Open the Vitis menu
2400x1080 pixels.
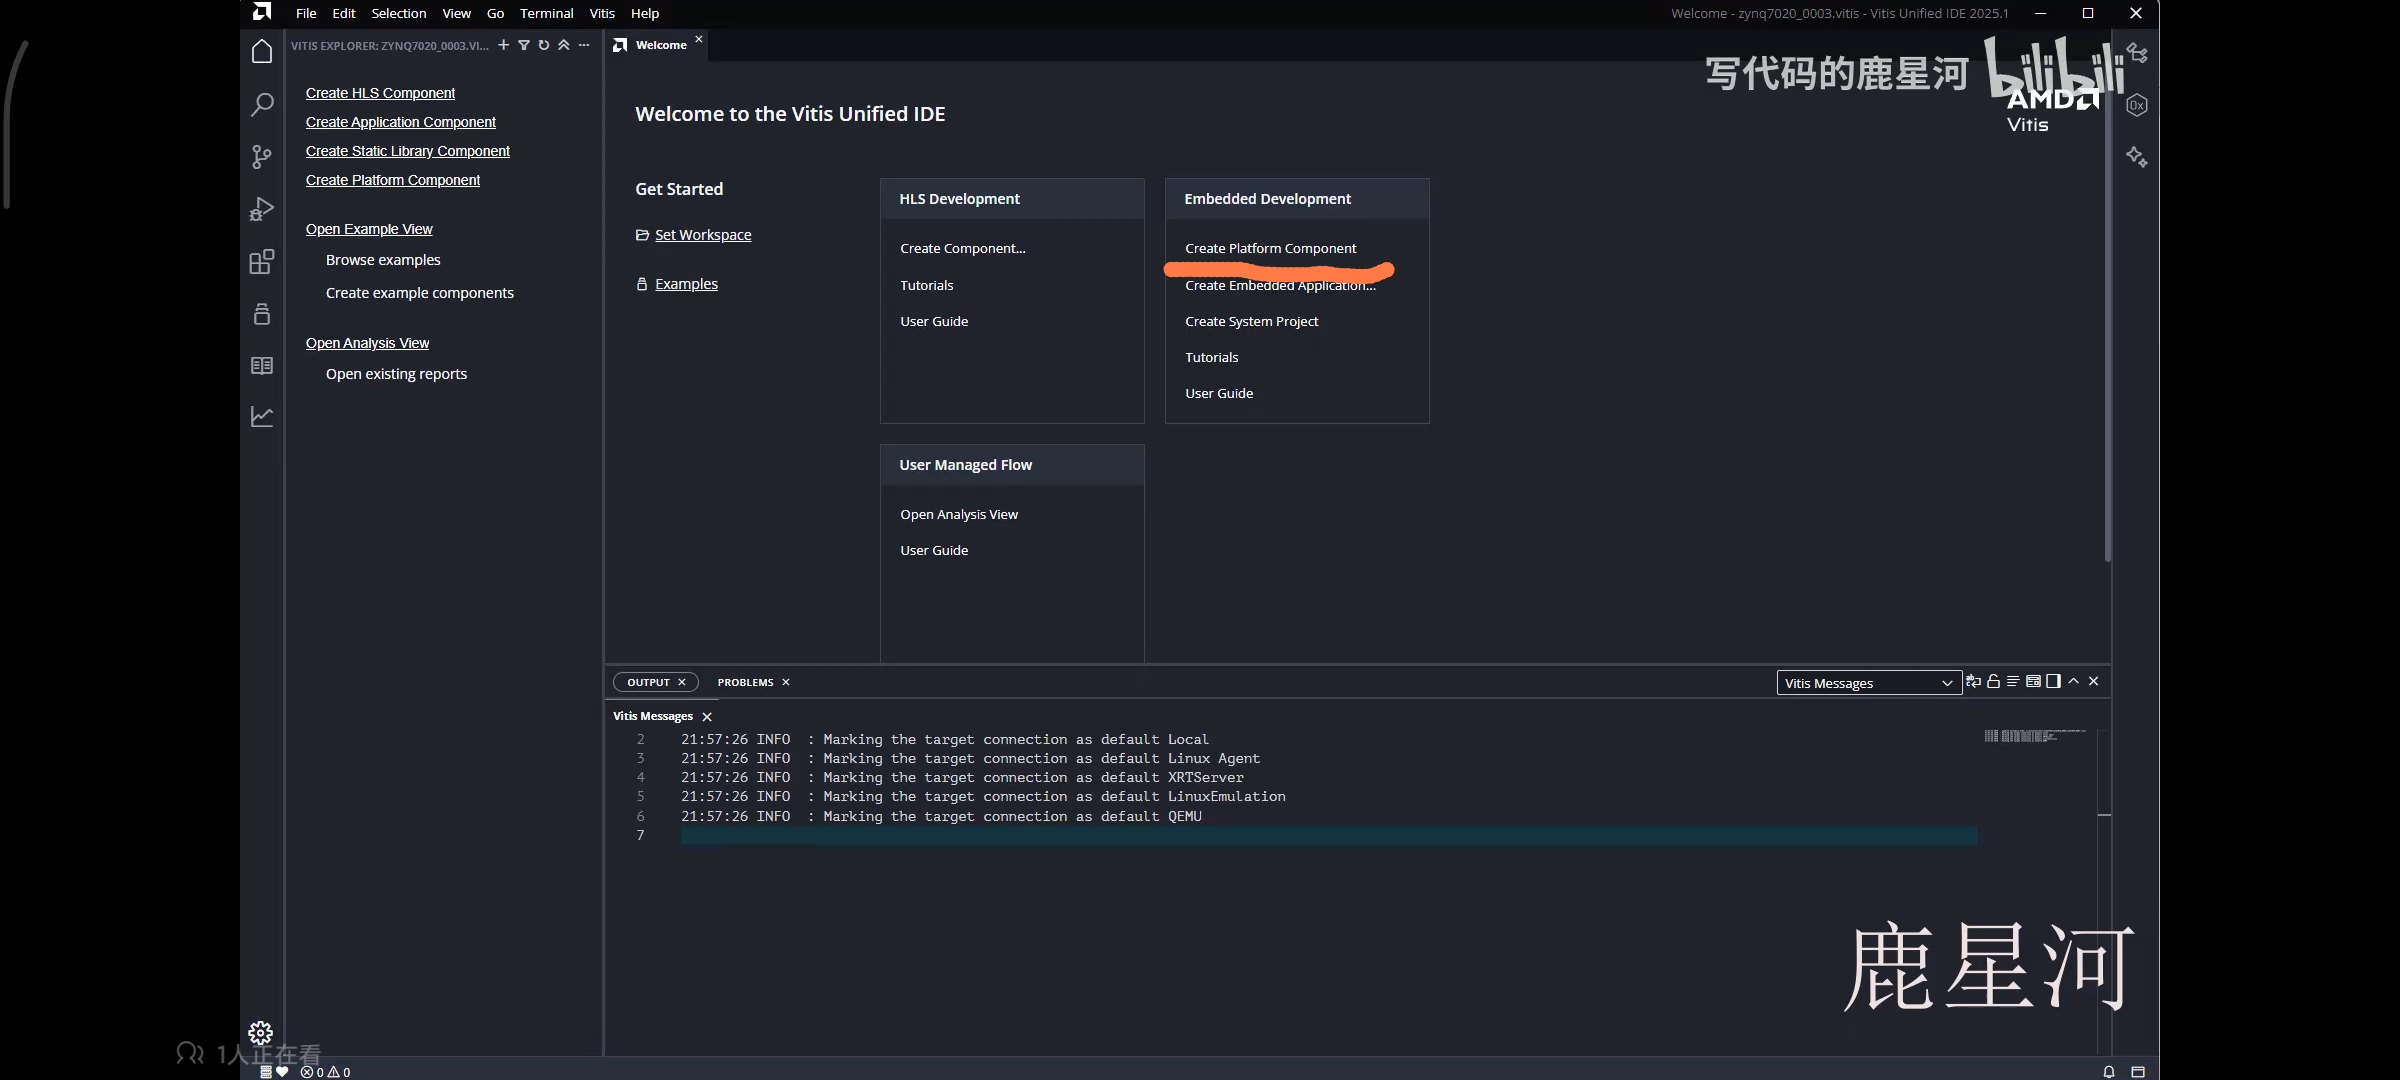[602, 13]
